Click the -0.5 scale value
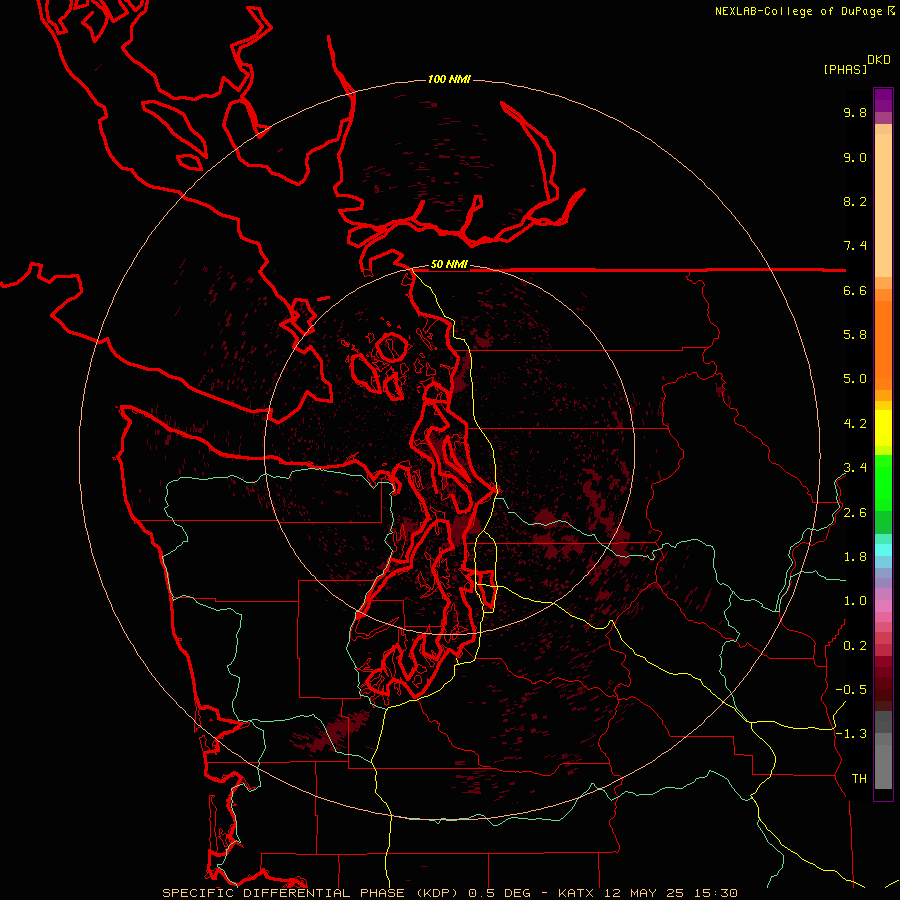900x900 pixels. click(x=851, y=690)
